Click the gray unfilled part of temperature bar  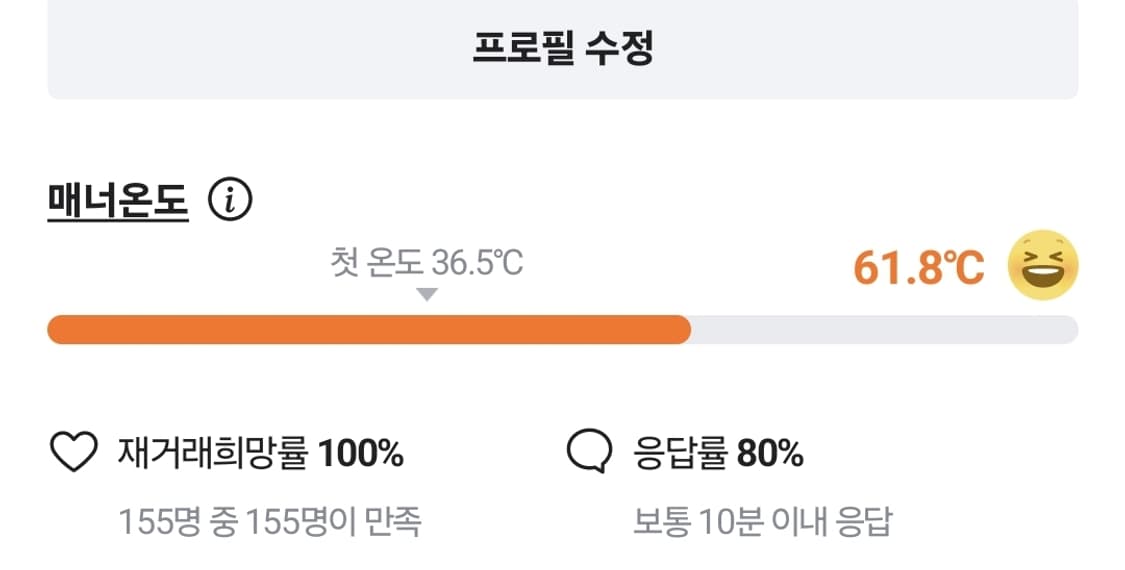[x=884, y=330]
